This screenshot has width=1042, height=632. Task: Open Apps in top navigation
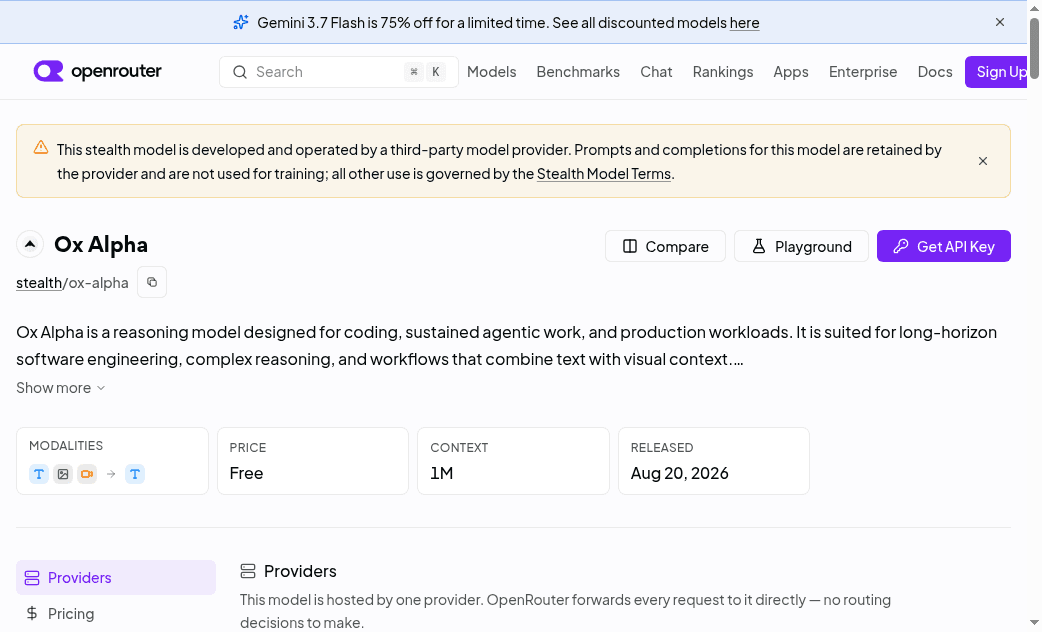[791, 72]
